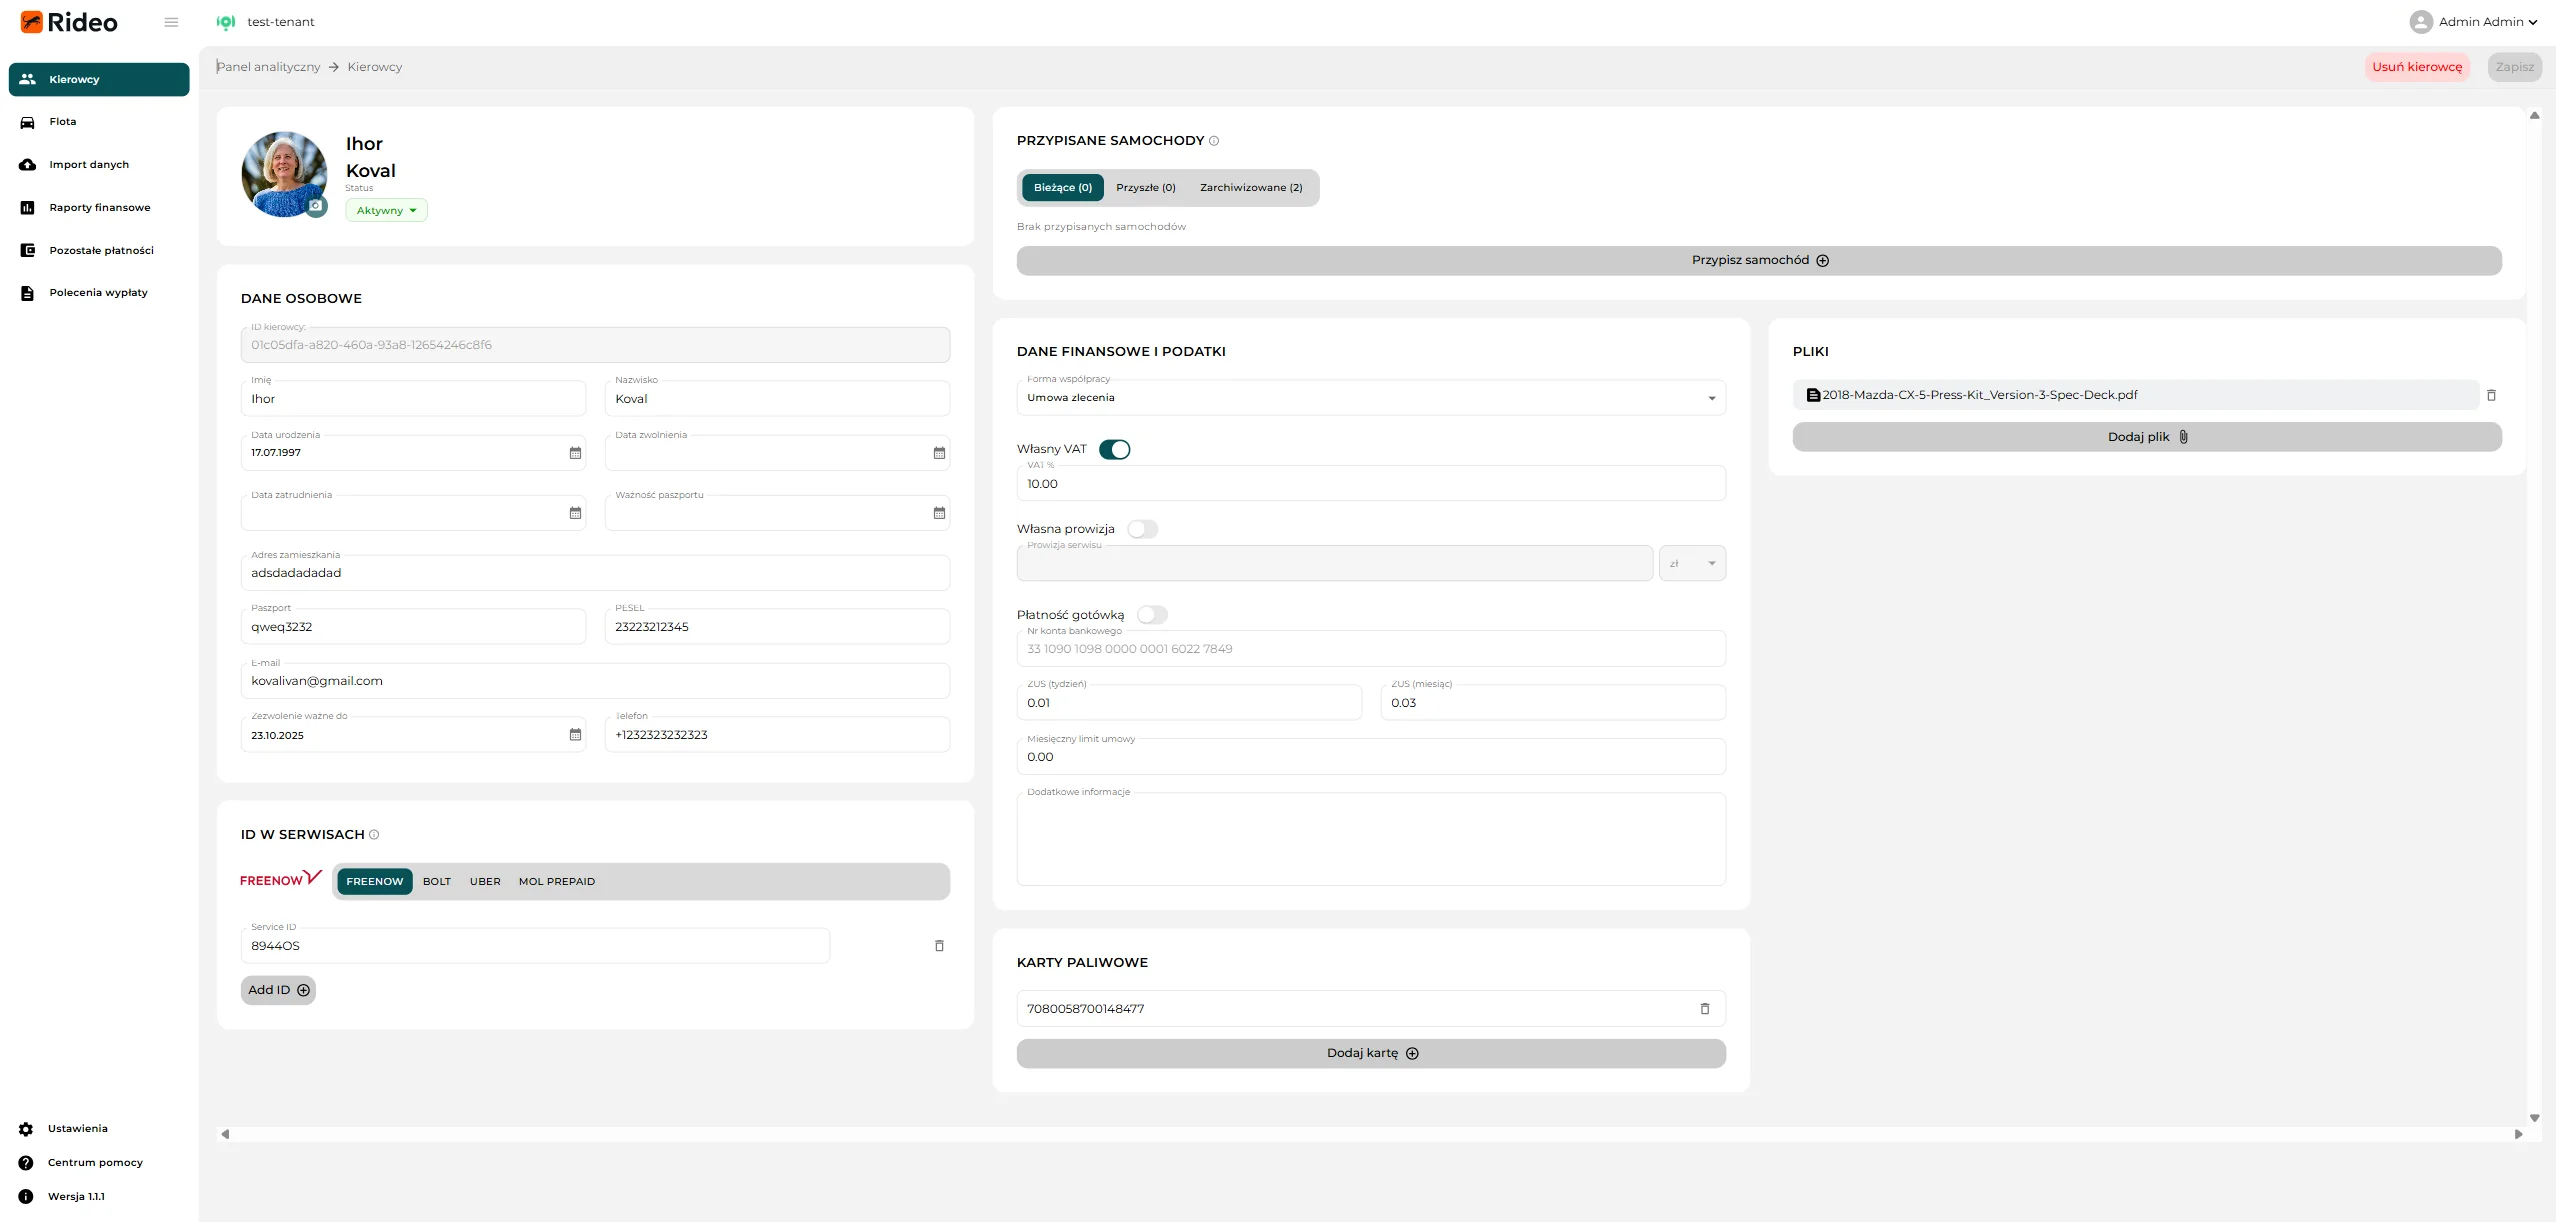
Task: Enable the Własna prowizja switch
Action: [x=1142, y=529]
